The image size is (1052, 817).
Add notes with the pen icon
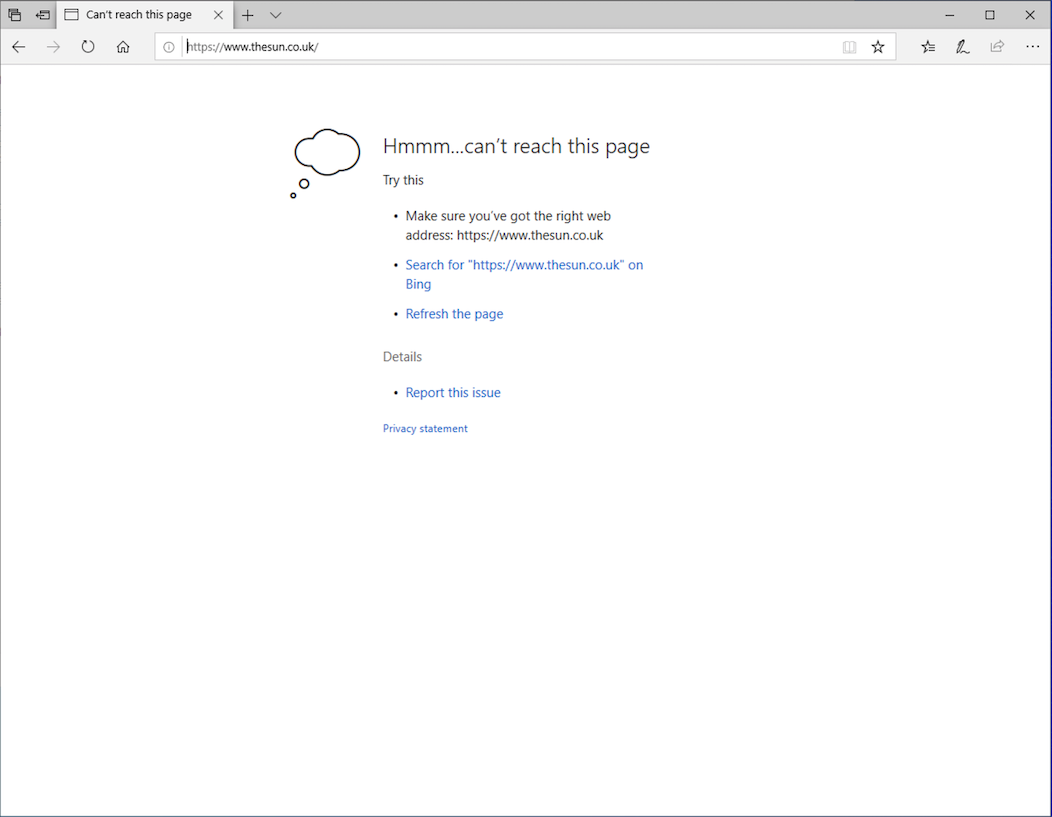click(x=963, y=47)
